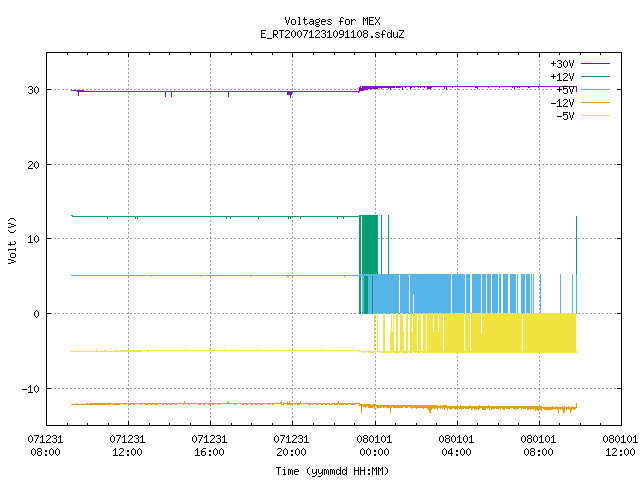Click the orange -12V legend line sample

coord(595,102)
